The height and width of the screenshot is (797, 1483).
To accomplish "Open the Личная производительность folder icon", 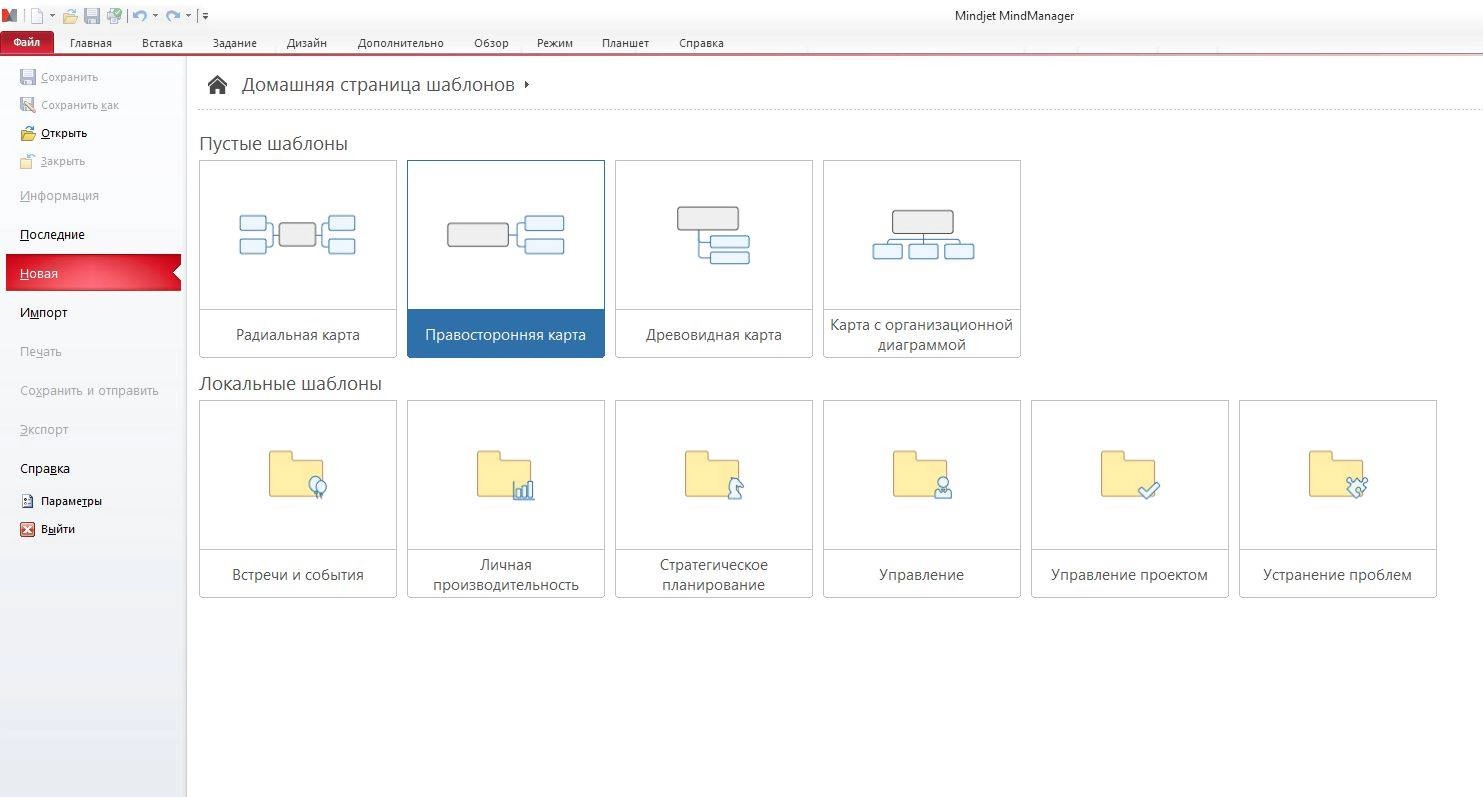I will click(x=506, y=475).
